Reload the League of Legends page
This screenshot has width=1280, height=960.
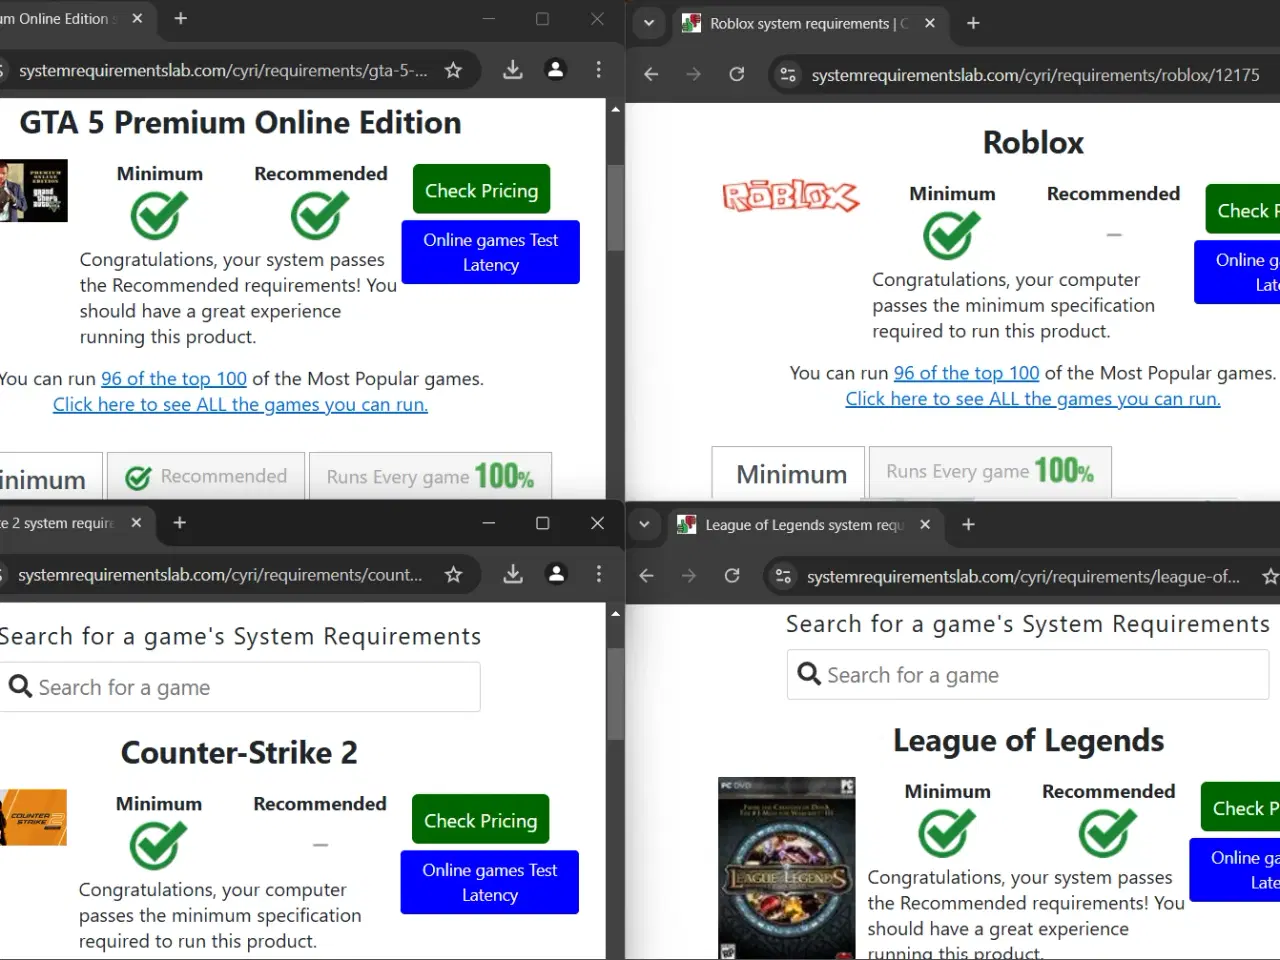pos(732,576)
